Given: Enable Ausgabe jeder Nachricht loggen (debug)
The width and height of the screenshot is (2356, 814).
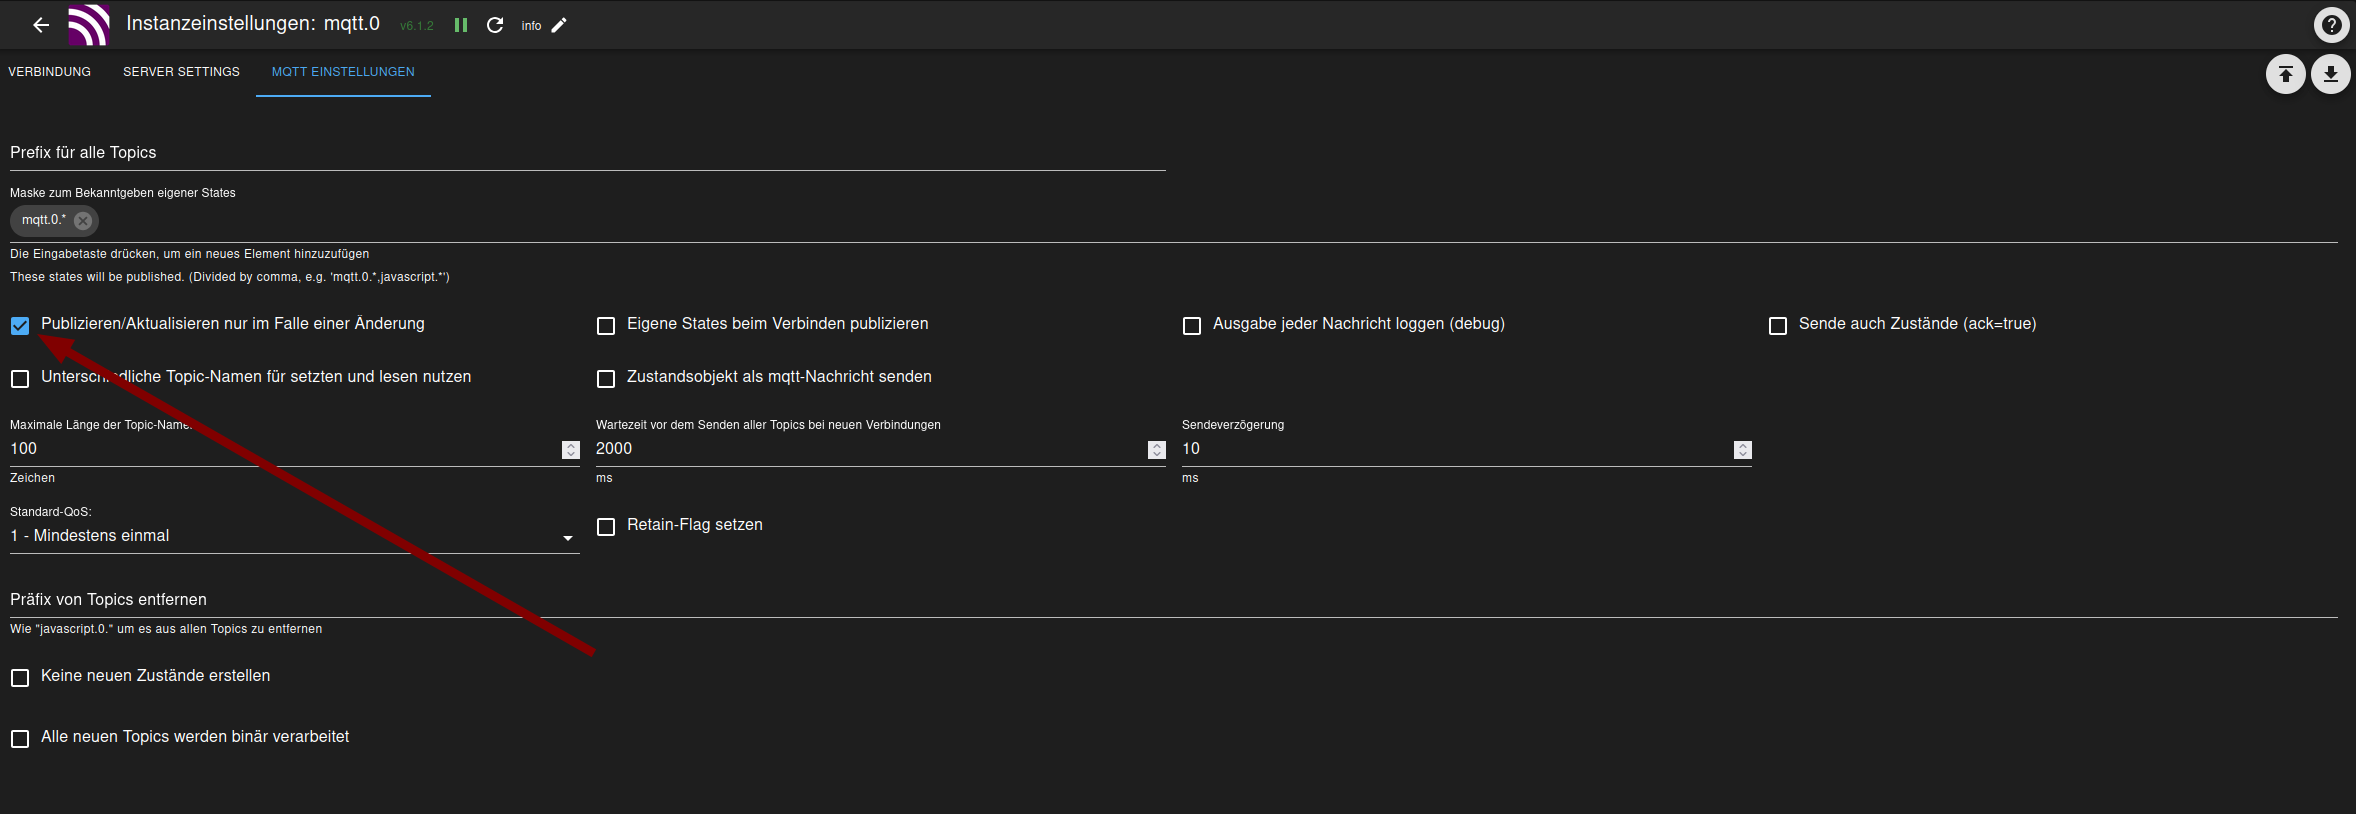Looking at the screenshot, I should point(1192,326).
